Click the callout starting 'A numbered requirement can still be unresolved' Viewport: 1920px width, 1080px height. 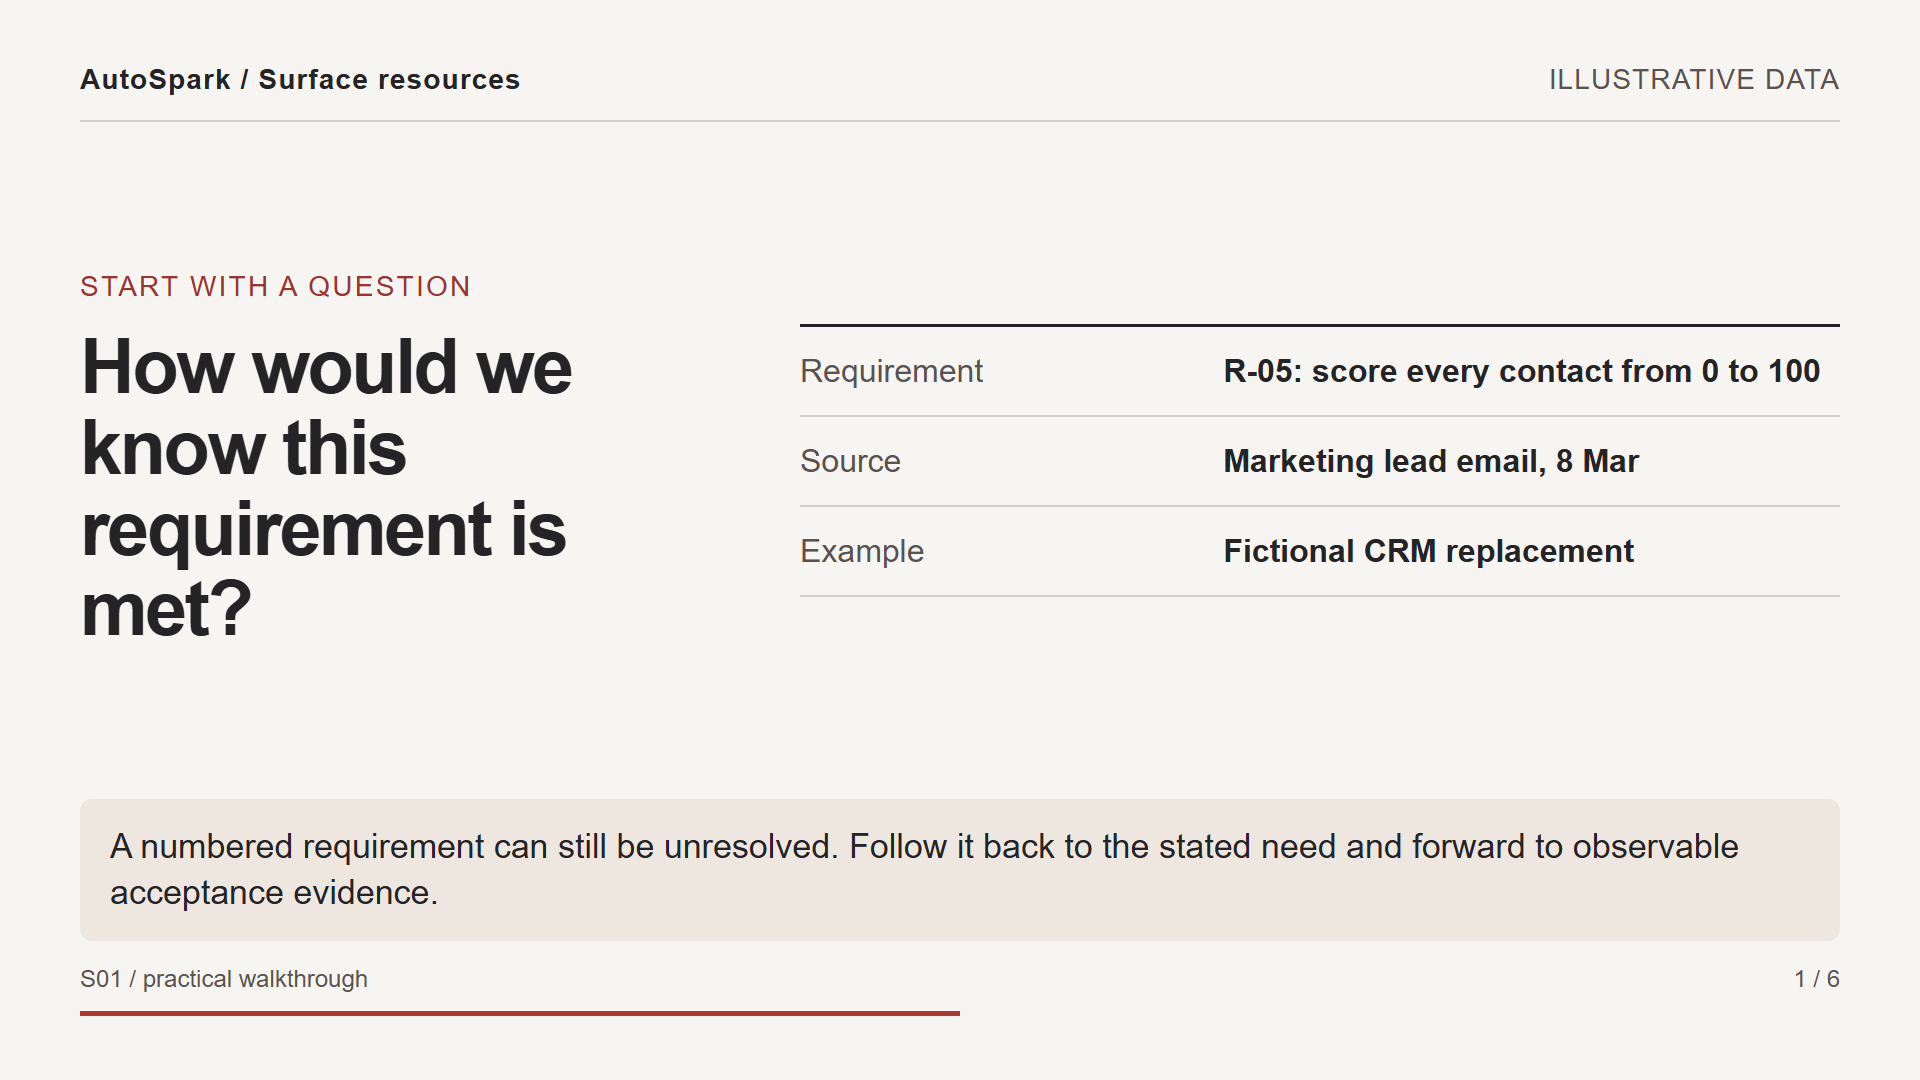[960, 870]
